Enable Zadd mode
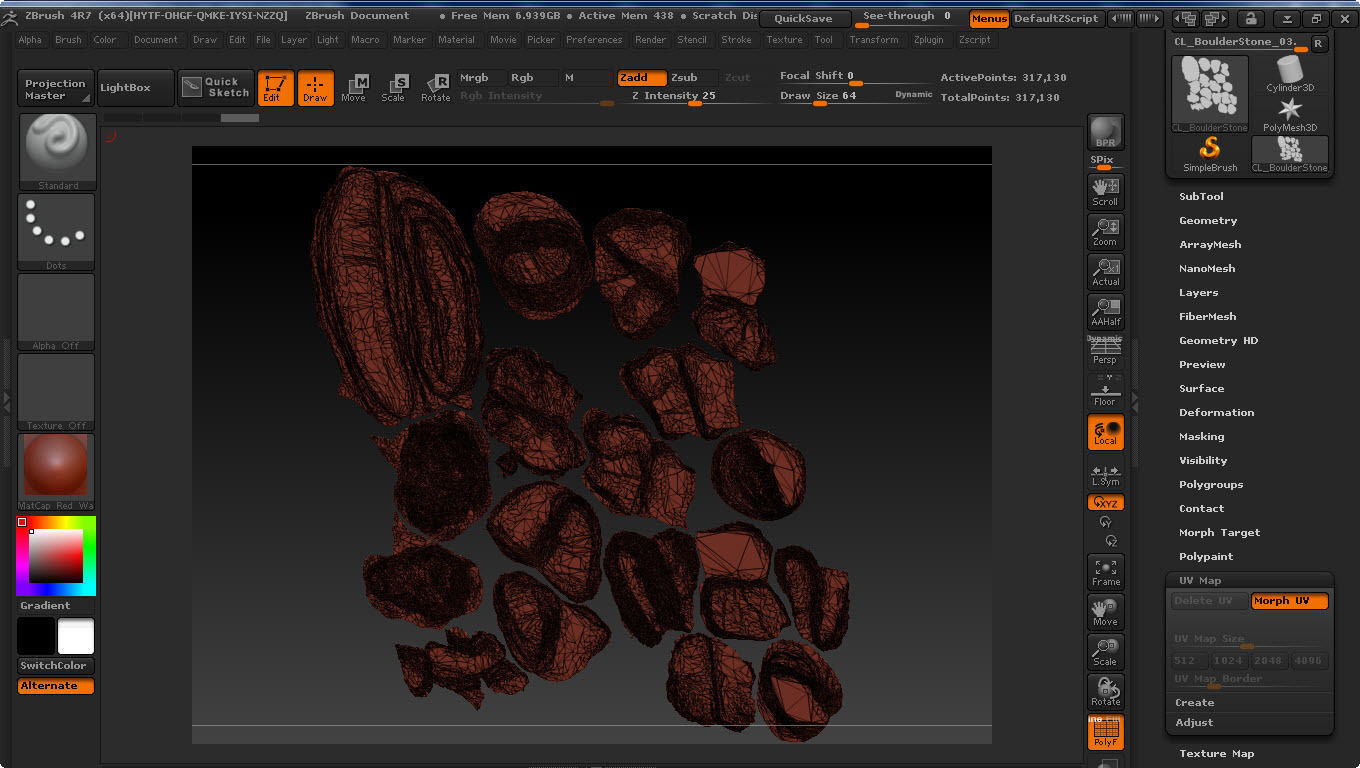 tap(641, 78)
